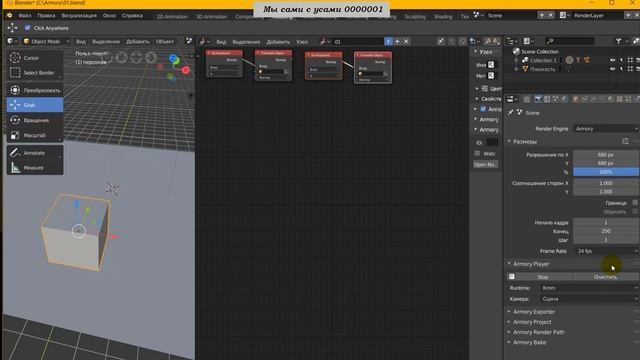Toggle the Watc checkbox in node sidebar
Viewport: 640px width, 360px height.
point(477,153)
